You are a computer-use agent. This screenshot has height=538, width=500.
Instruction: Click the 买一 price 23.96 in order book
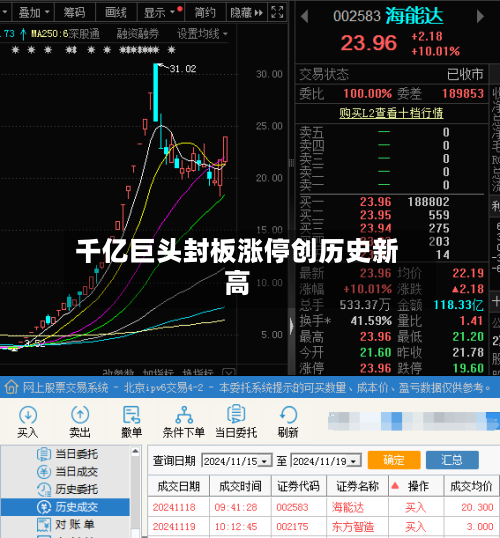[x=375, y=202]
